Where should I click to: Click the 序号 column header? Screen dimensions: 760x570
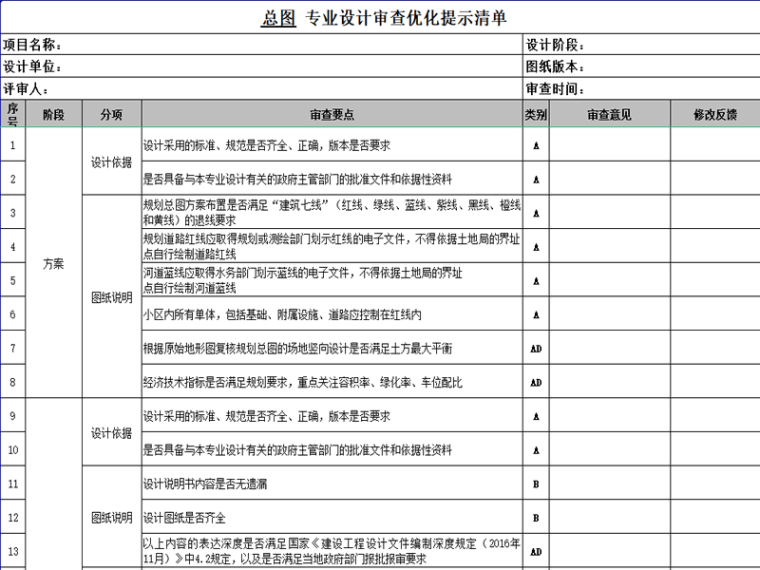pos(13,114)
